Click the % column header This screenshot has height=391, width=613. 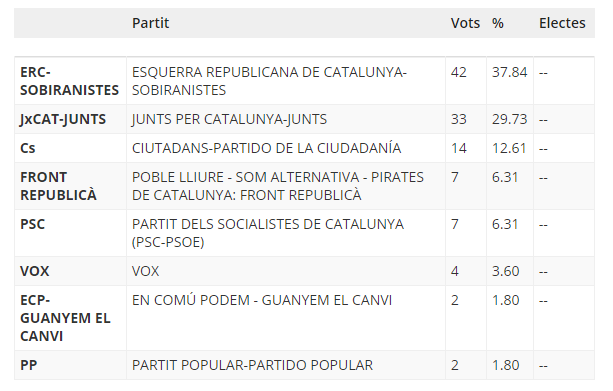498,23
